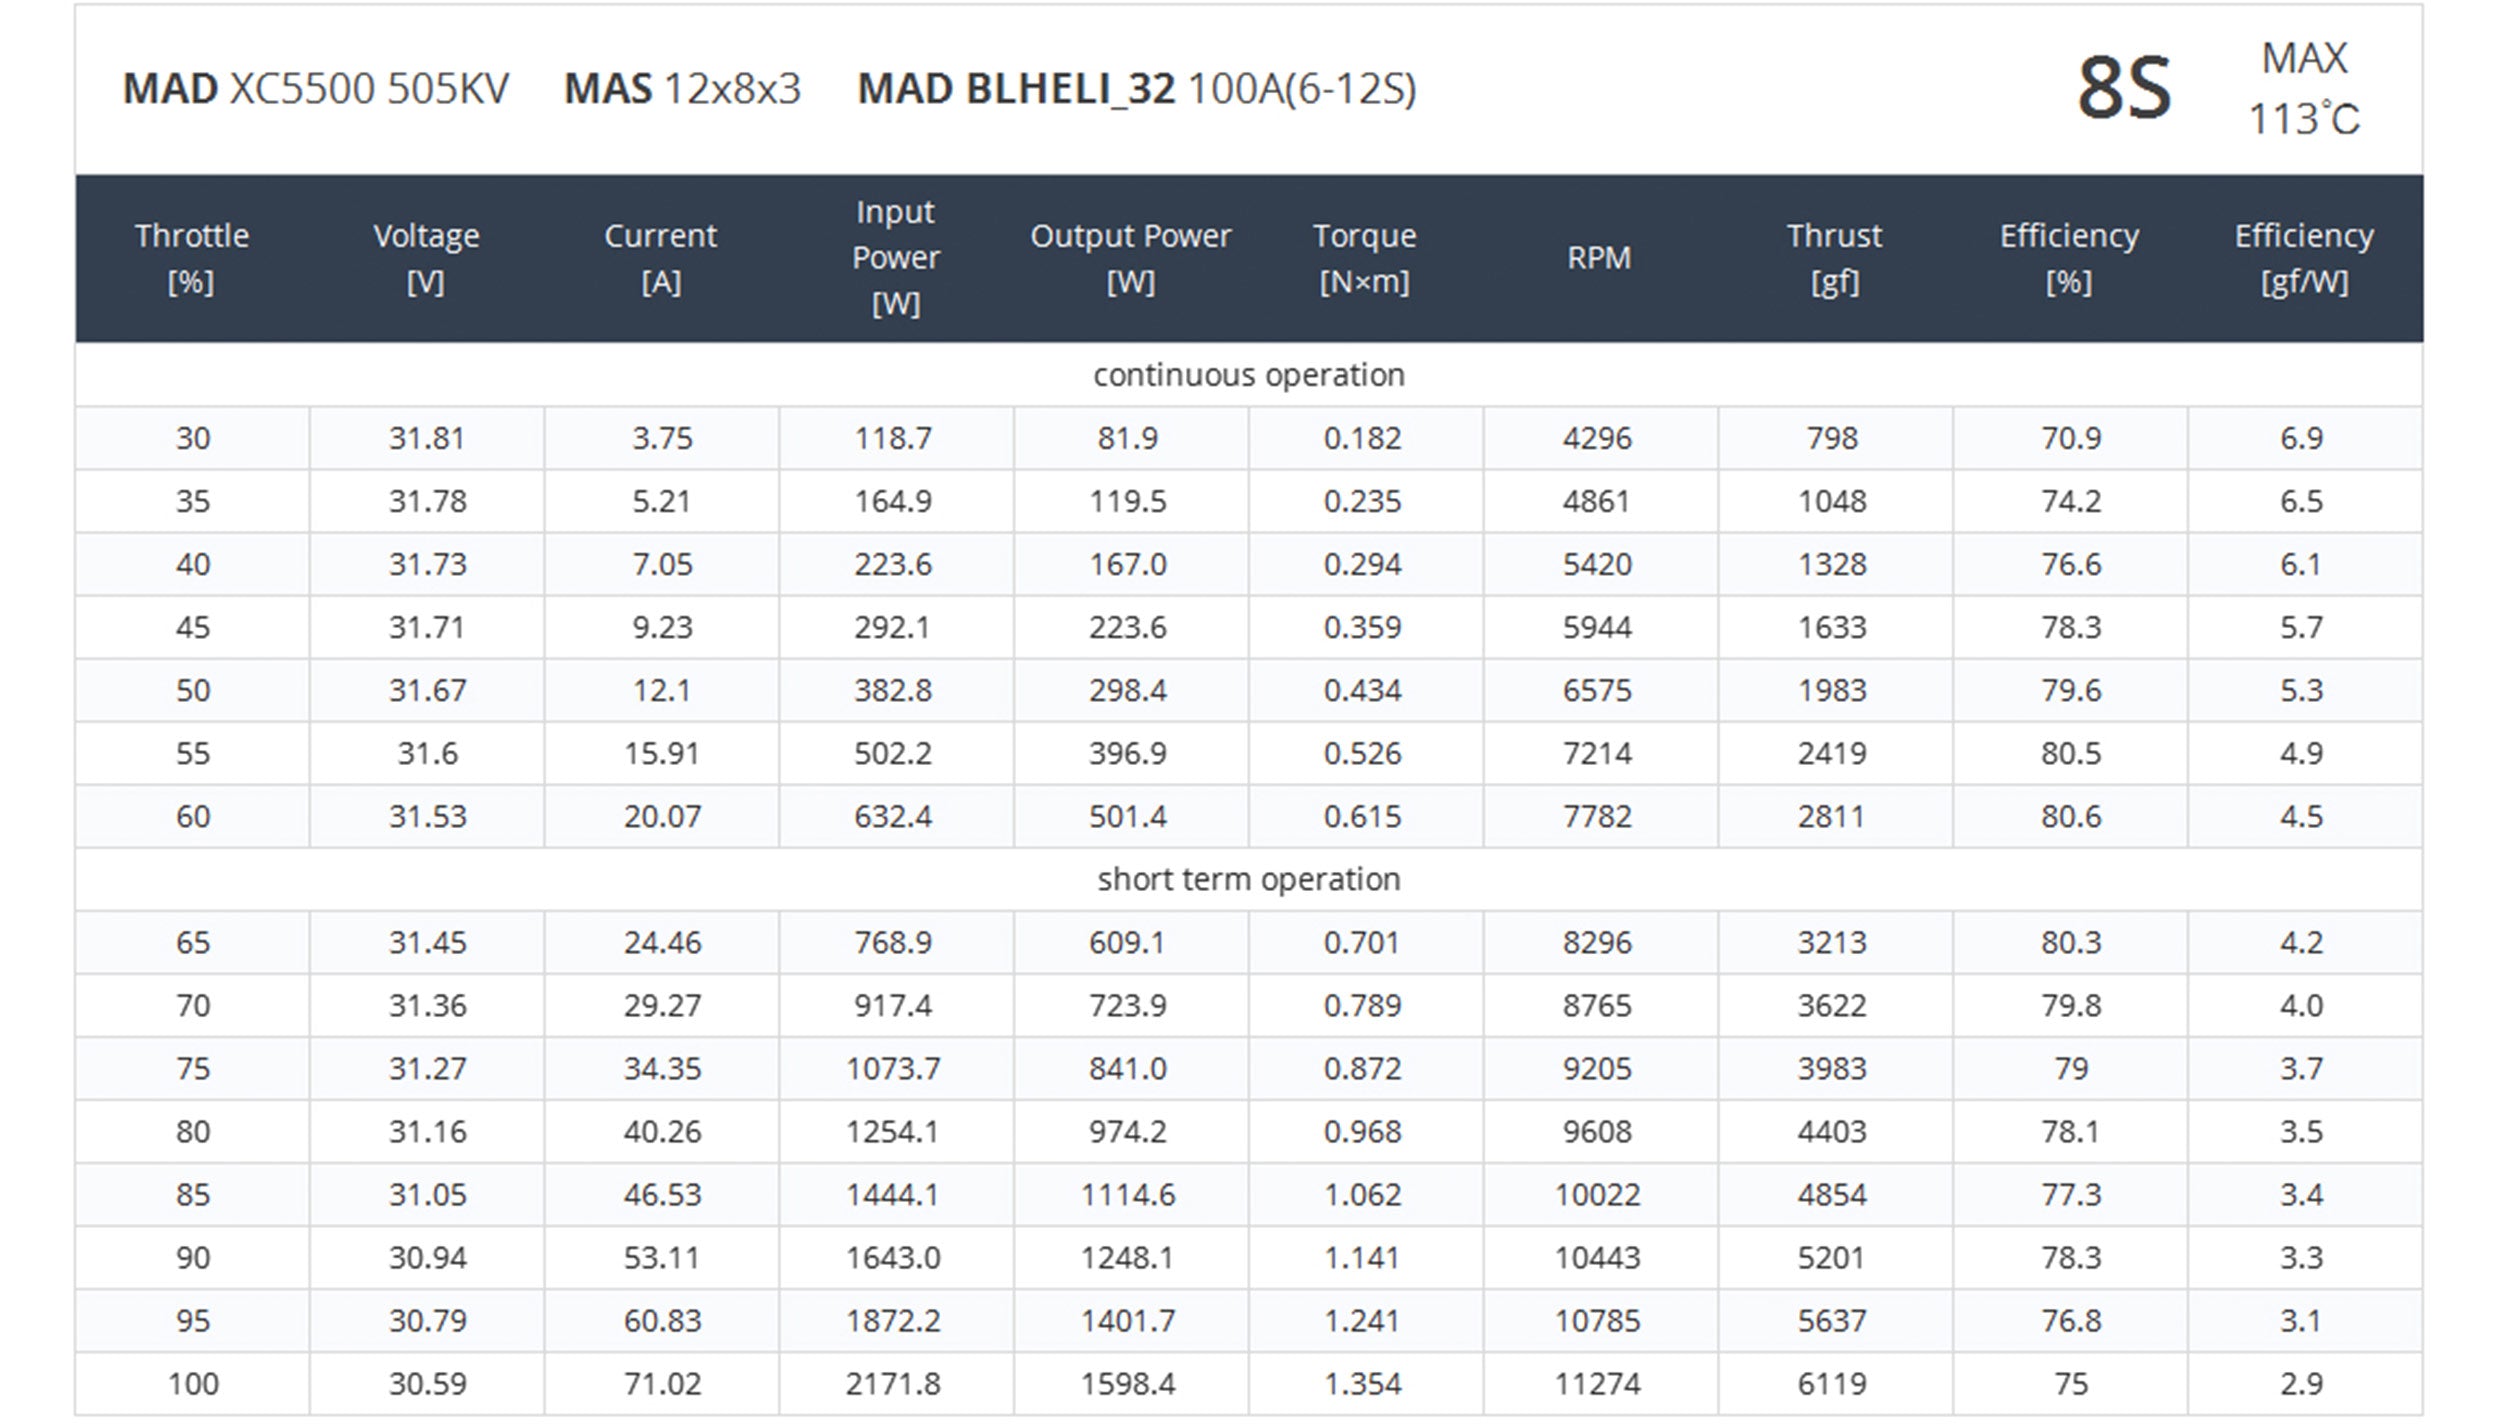Click the Efficiency [%] column header

click(2069, 258)
